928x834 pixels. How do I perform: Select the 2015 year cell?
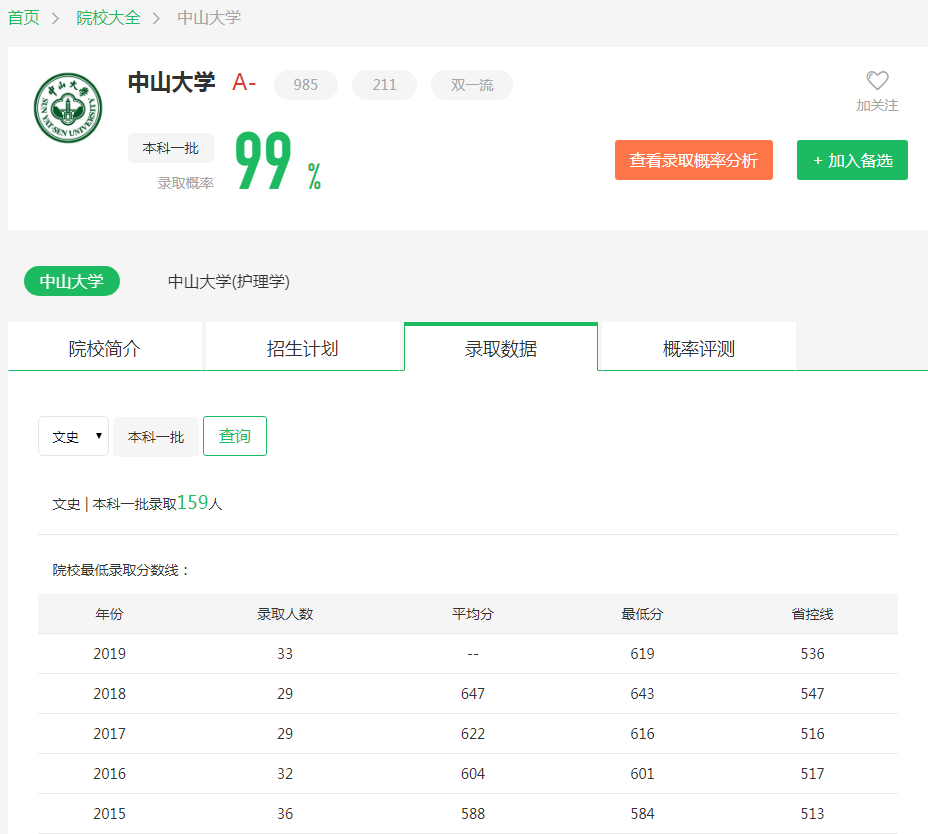coord(109,813)
